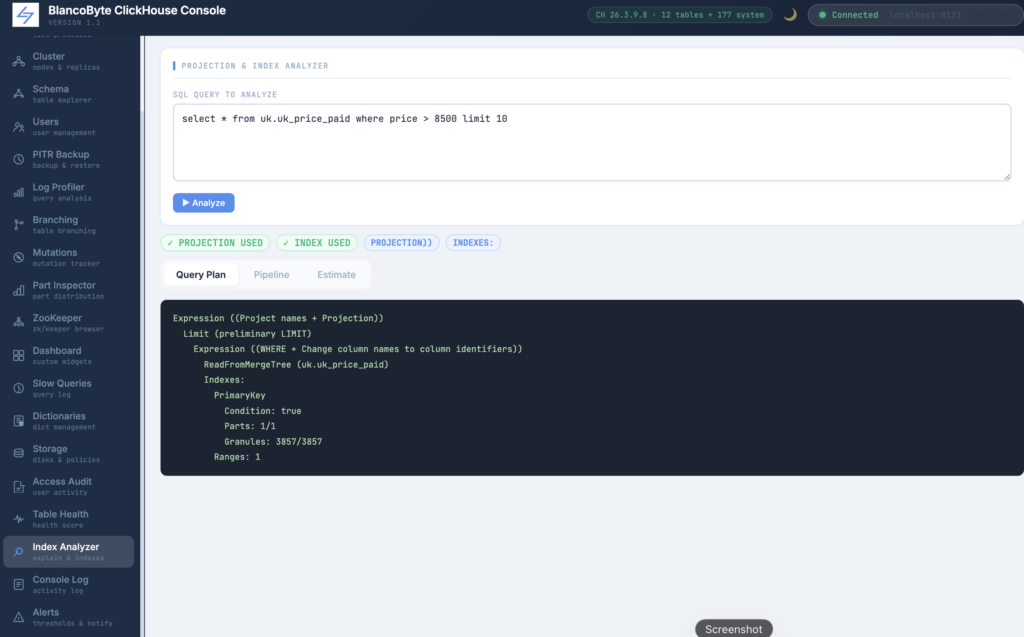
Task: Click the PROJECTION)) tag
Action: click(x=401, y=242)
